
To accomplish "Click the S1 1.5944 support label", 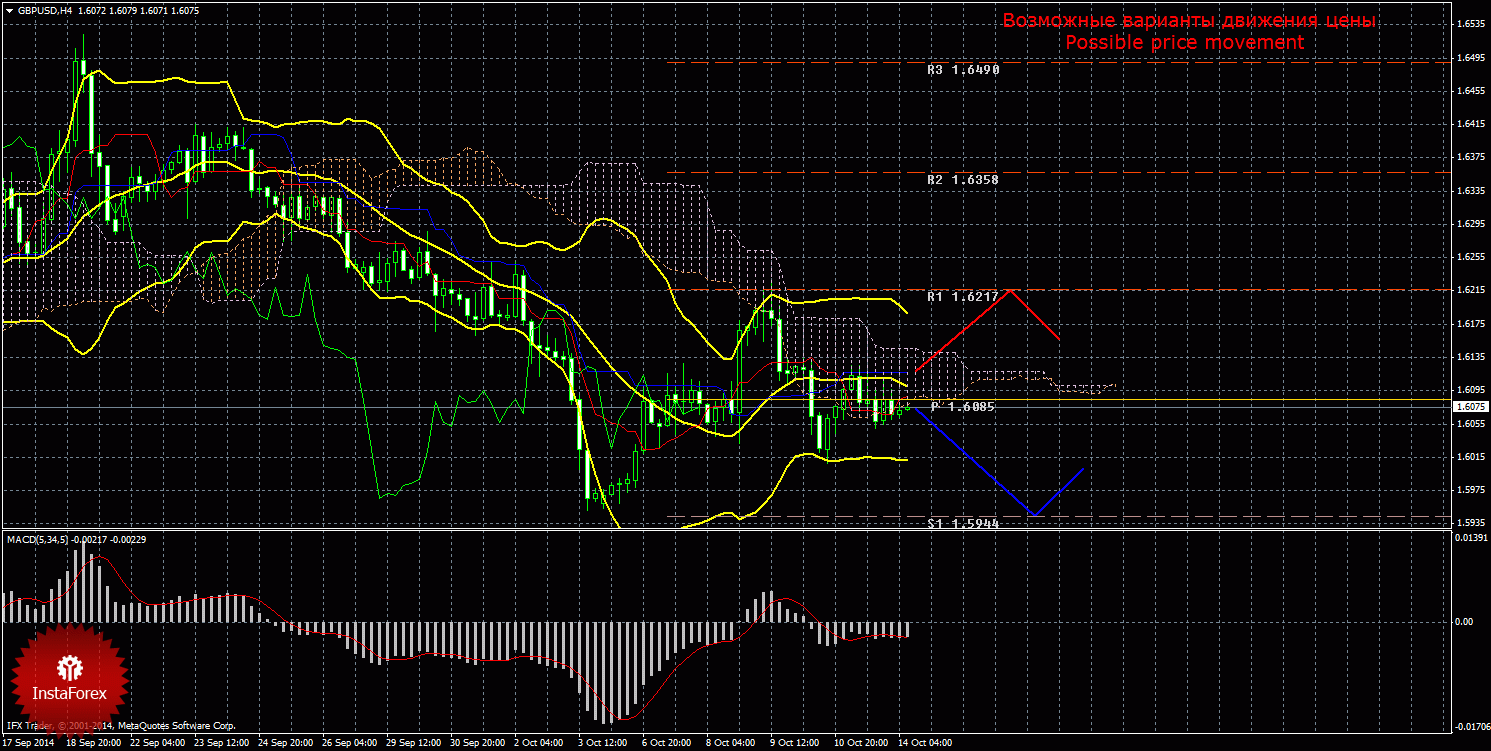I will (963, 523).
